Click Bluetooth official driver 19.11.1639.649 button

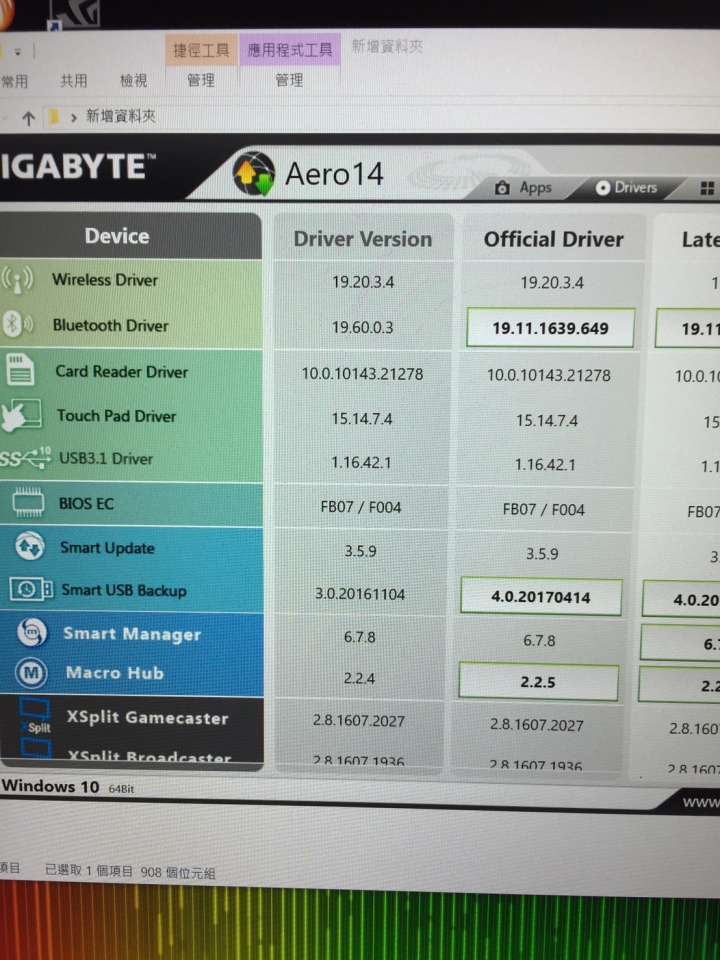tap(550, 328)
